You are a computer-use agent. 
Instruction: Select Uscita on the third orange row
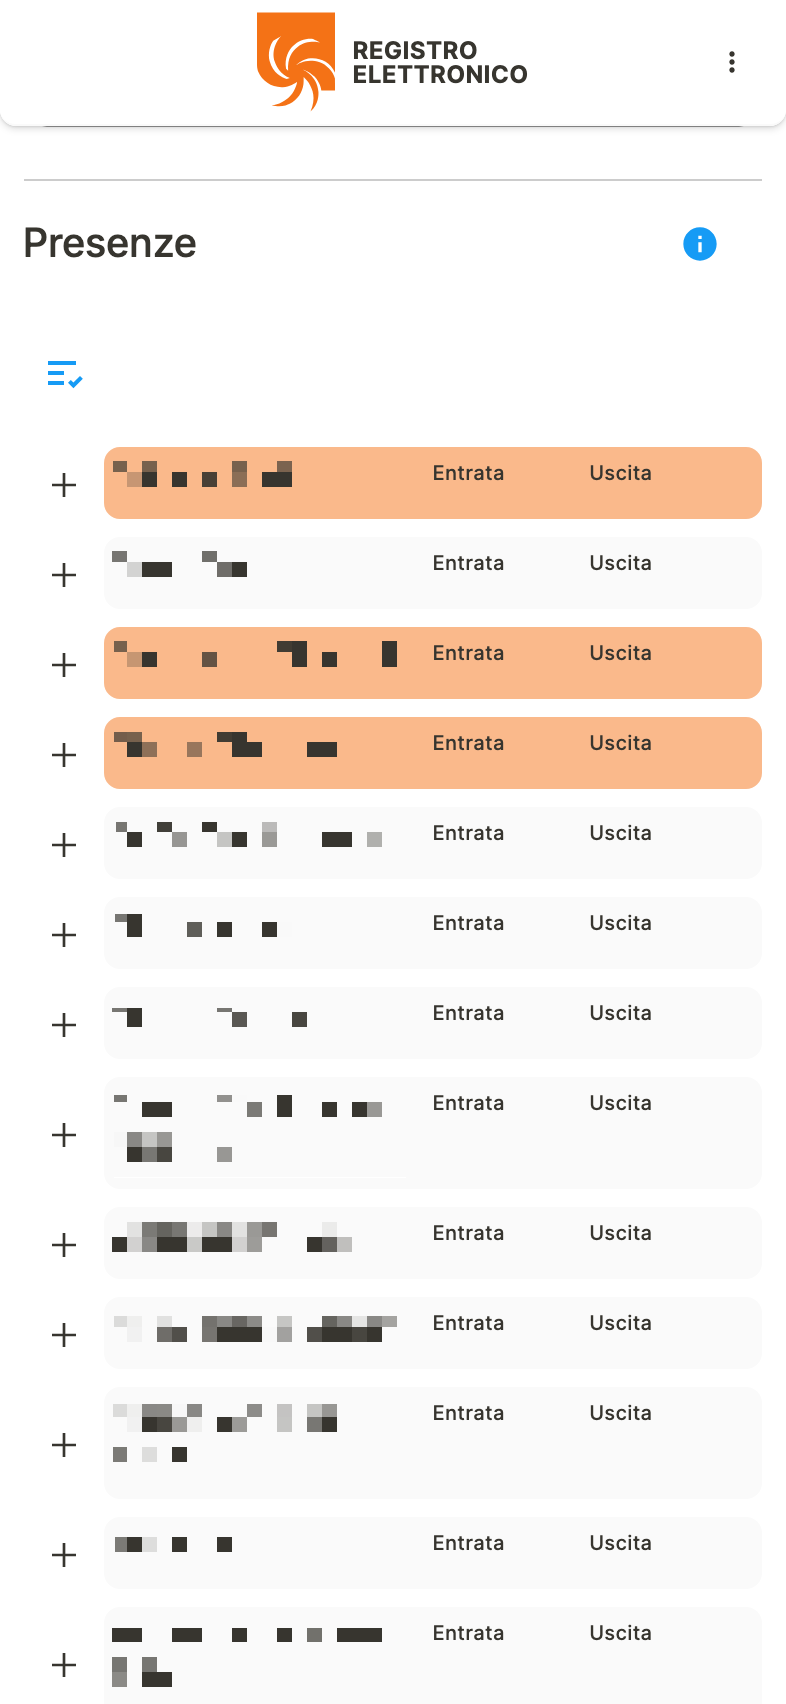click(x=620, y=653)
